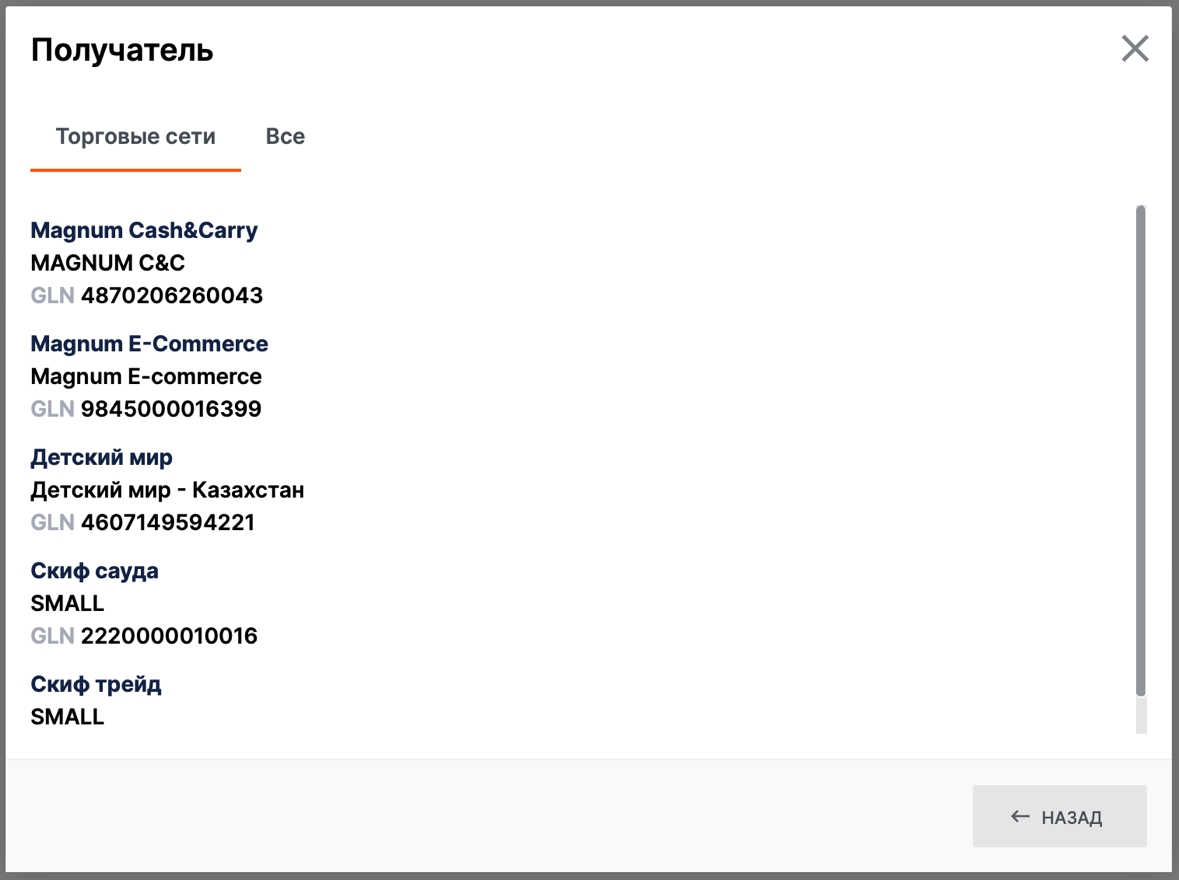Screen dimensions: 1179x880
Task: Choose the Magnum E-Commerce heading link
Action: click(x=149, y=344)
